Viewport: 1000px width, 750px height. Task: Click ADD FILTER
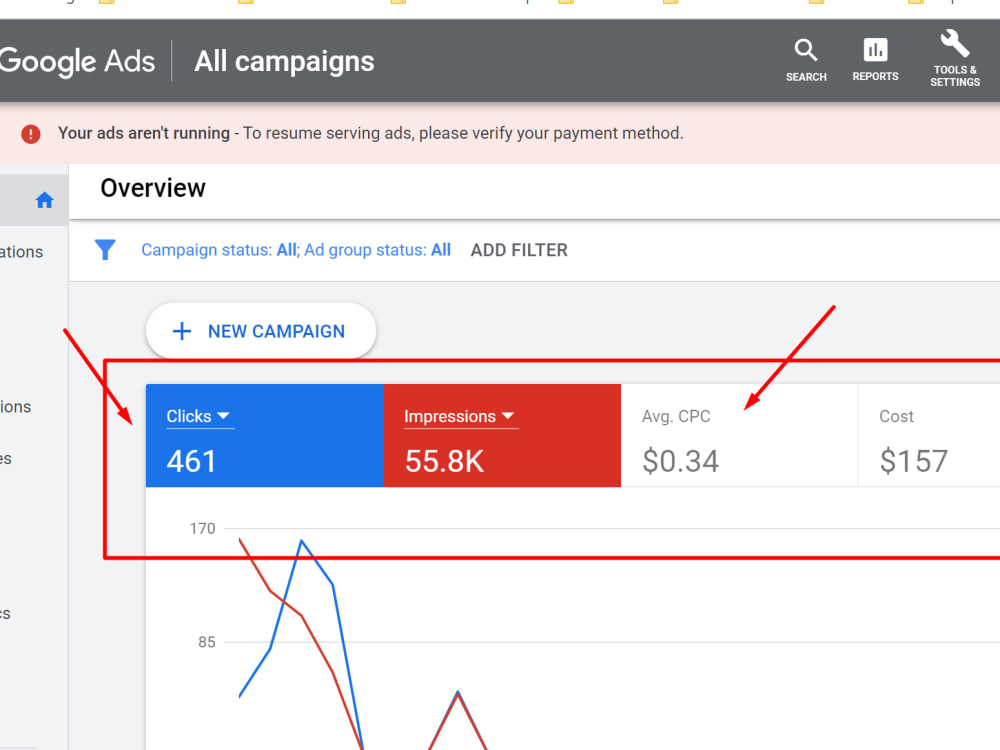click(x=519, y=250)
